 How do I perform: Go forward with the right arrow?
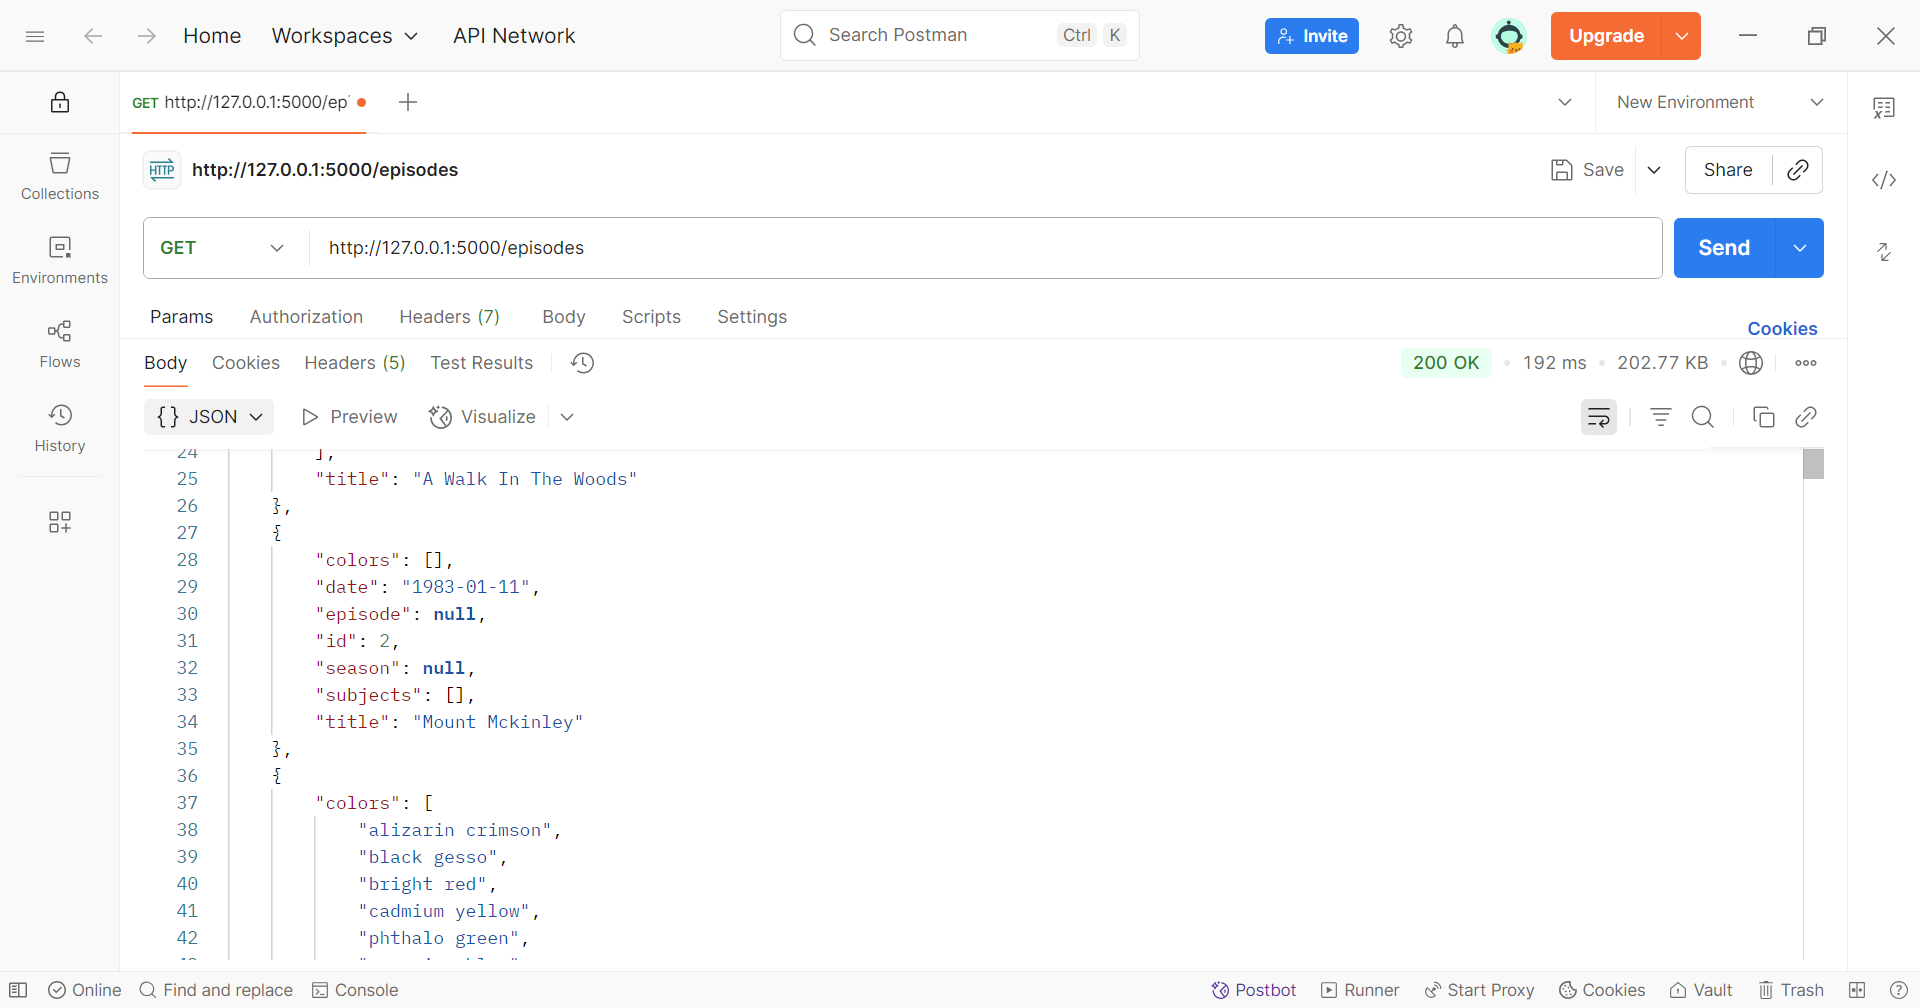(x=147, y=36)
